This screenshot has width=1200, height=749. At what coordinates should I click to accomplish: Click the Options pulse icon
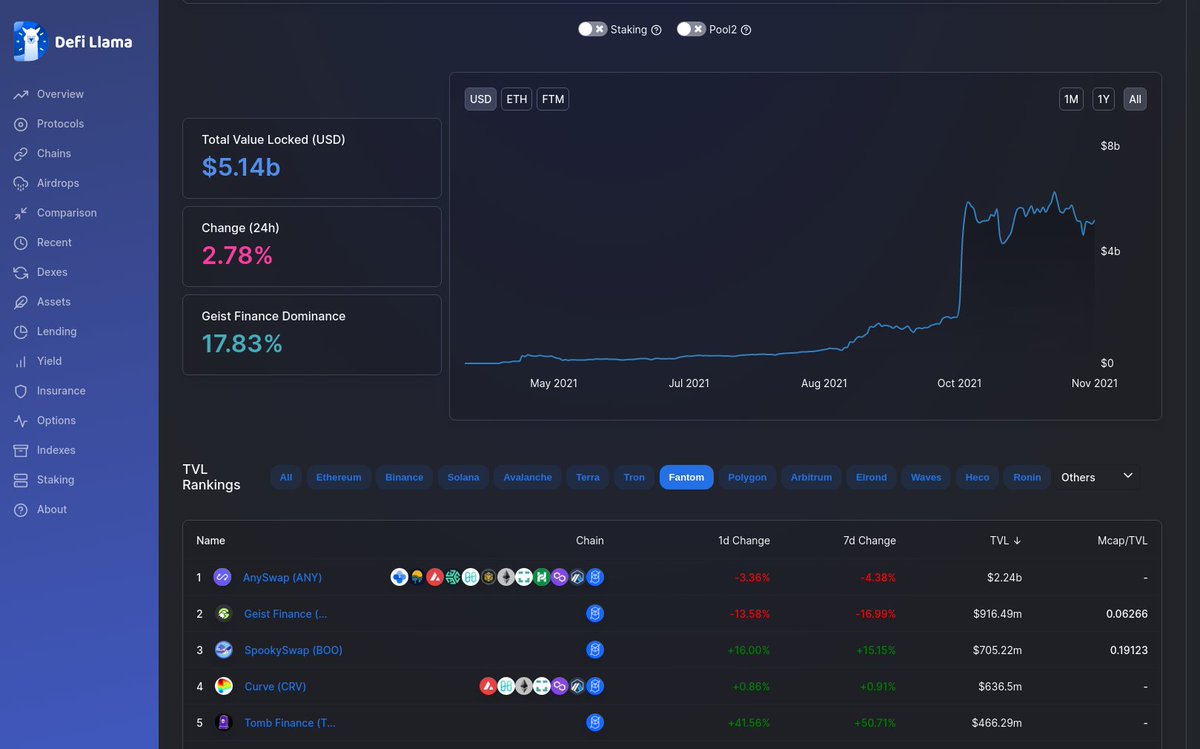pyautogui.click(x=20, y=421)
